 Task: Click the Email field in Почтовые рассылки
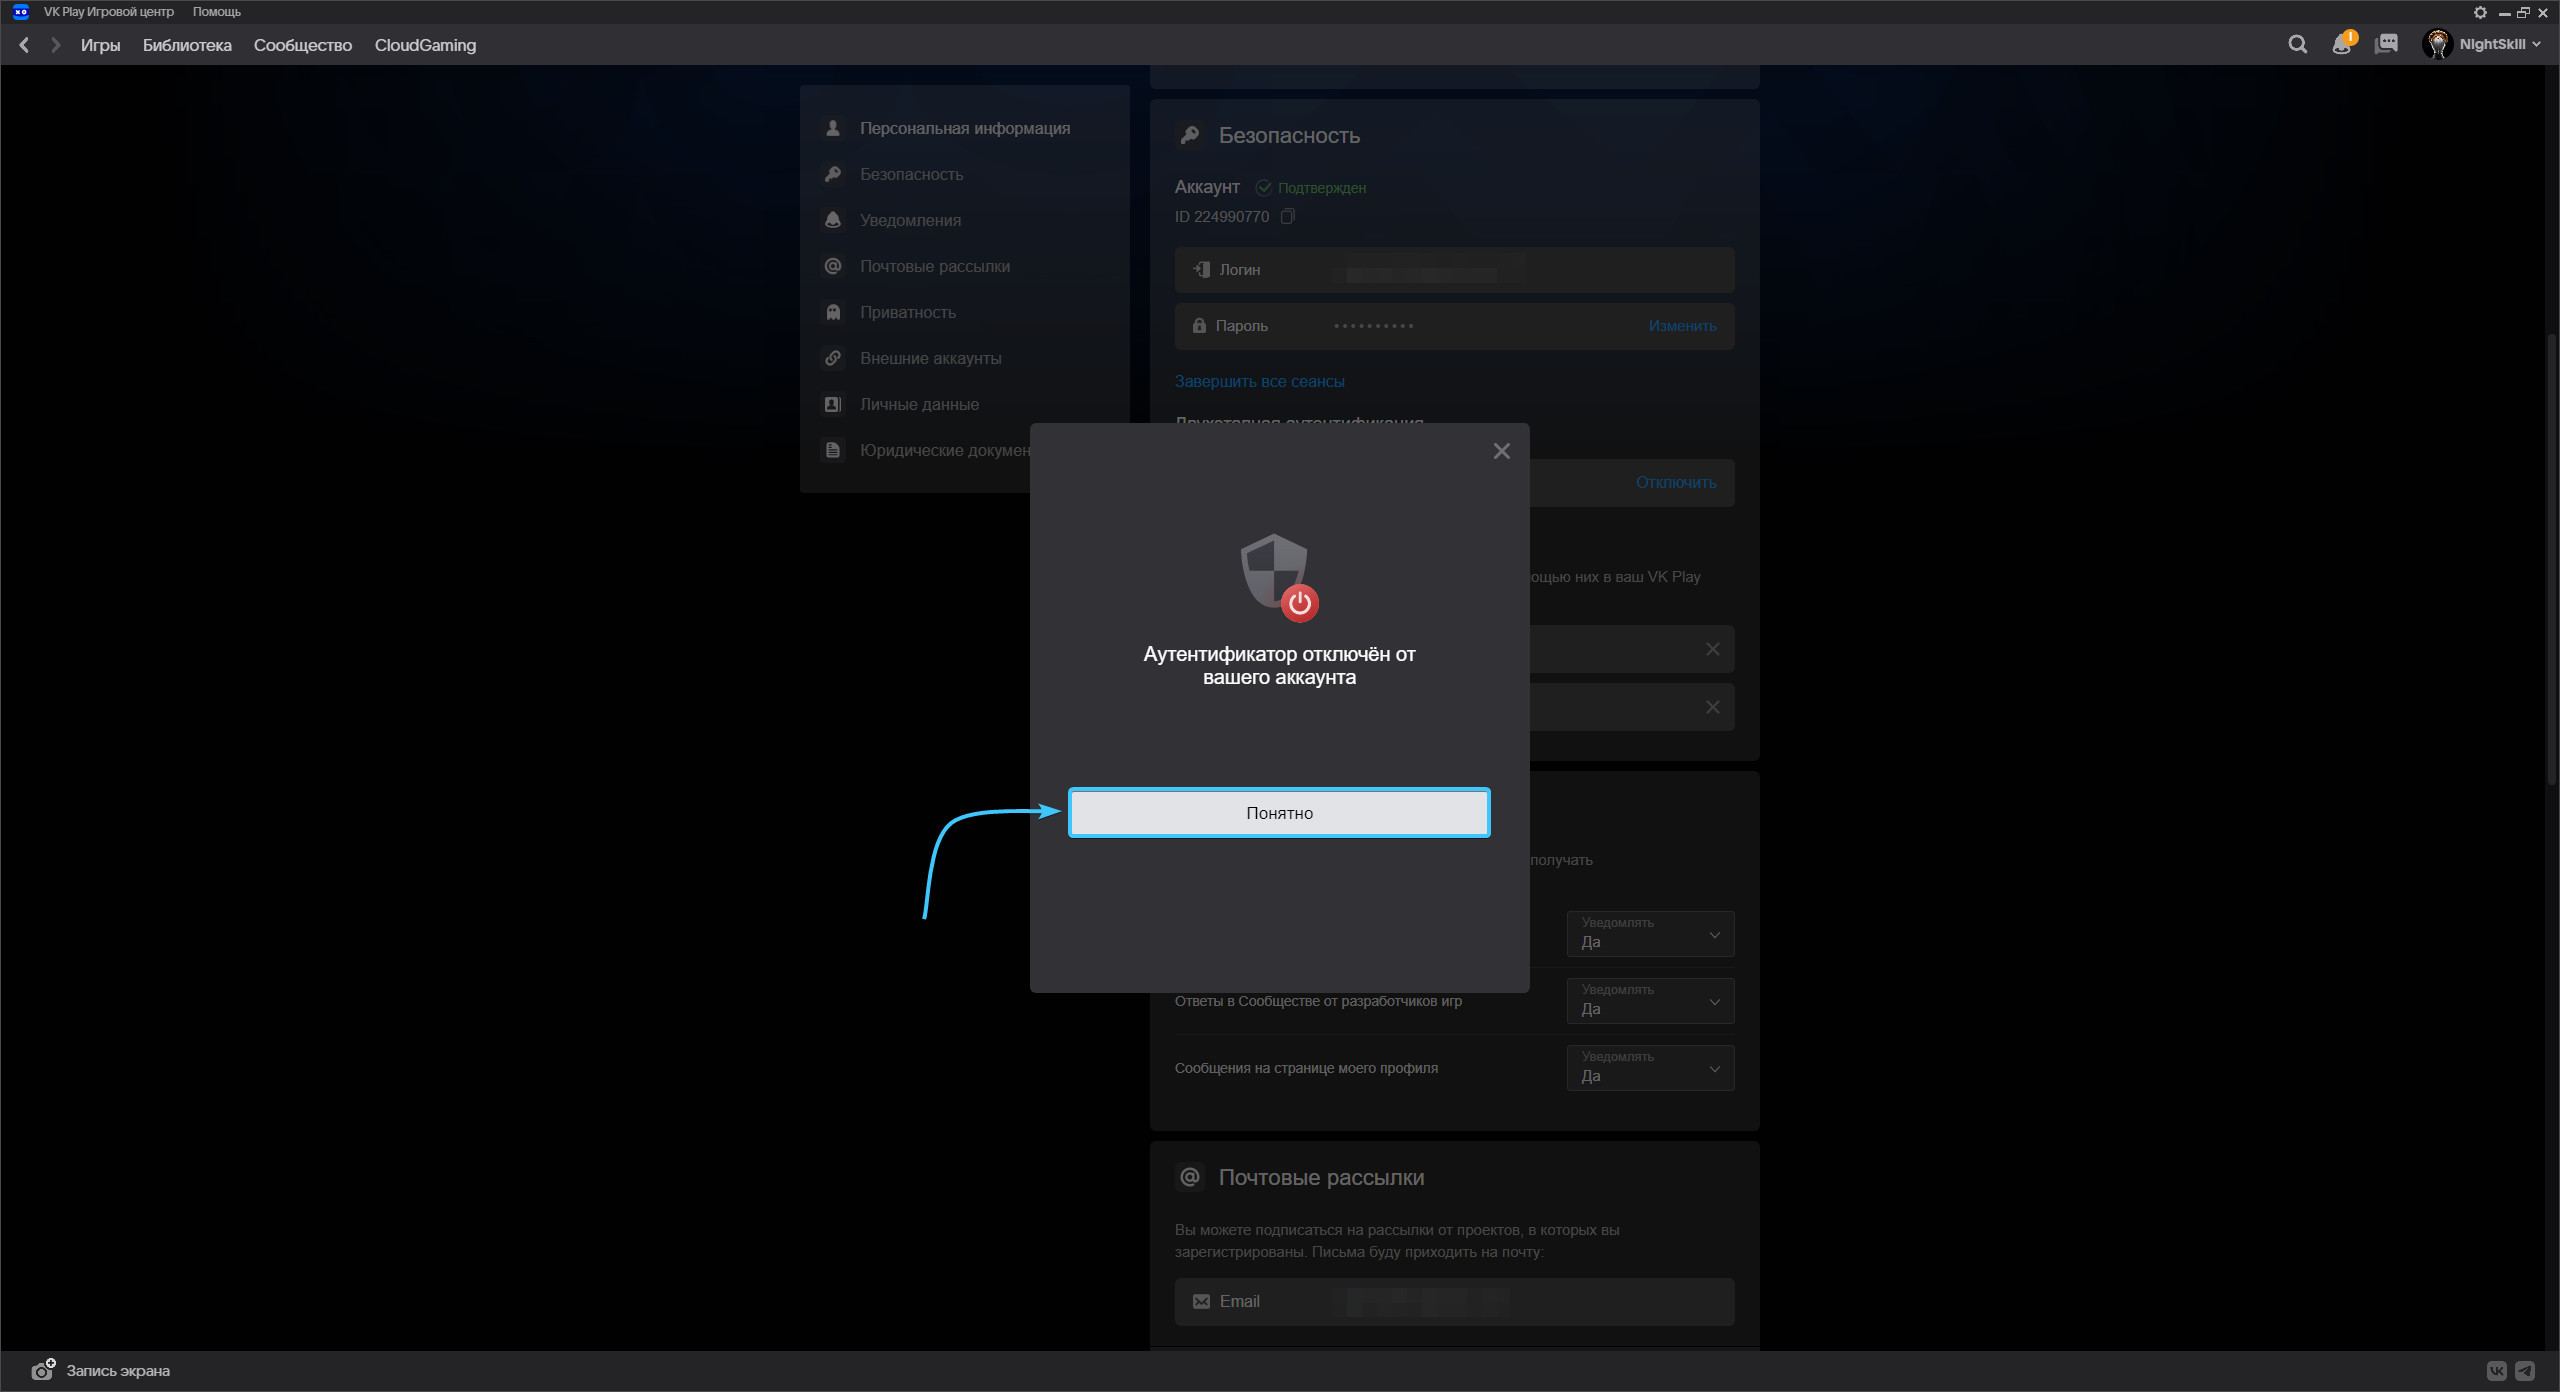coord(1454,1301)
